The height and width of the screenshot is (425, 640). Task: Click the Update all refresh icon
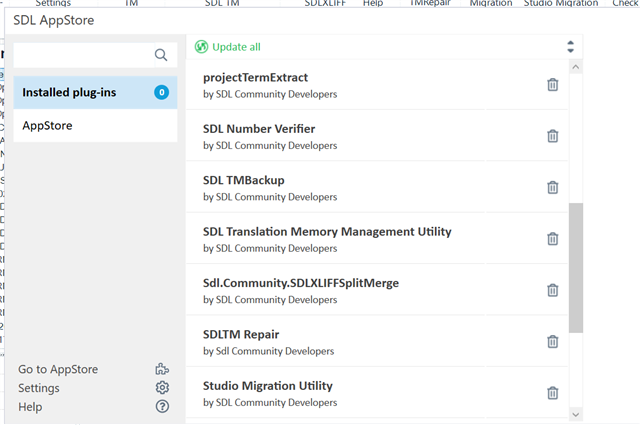[201, 47]
